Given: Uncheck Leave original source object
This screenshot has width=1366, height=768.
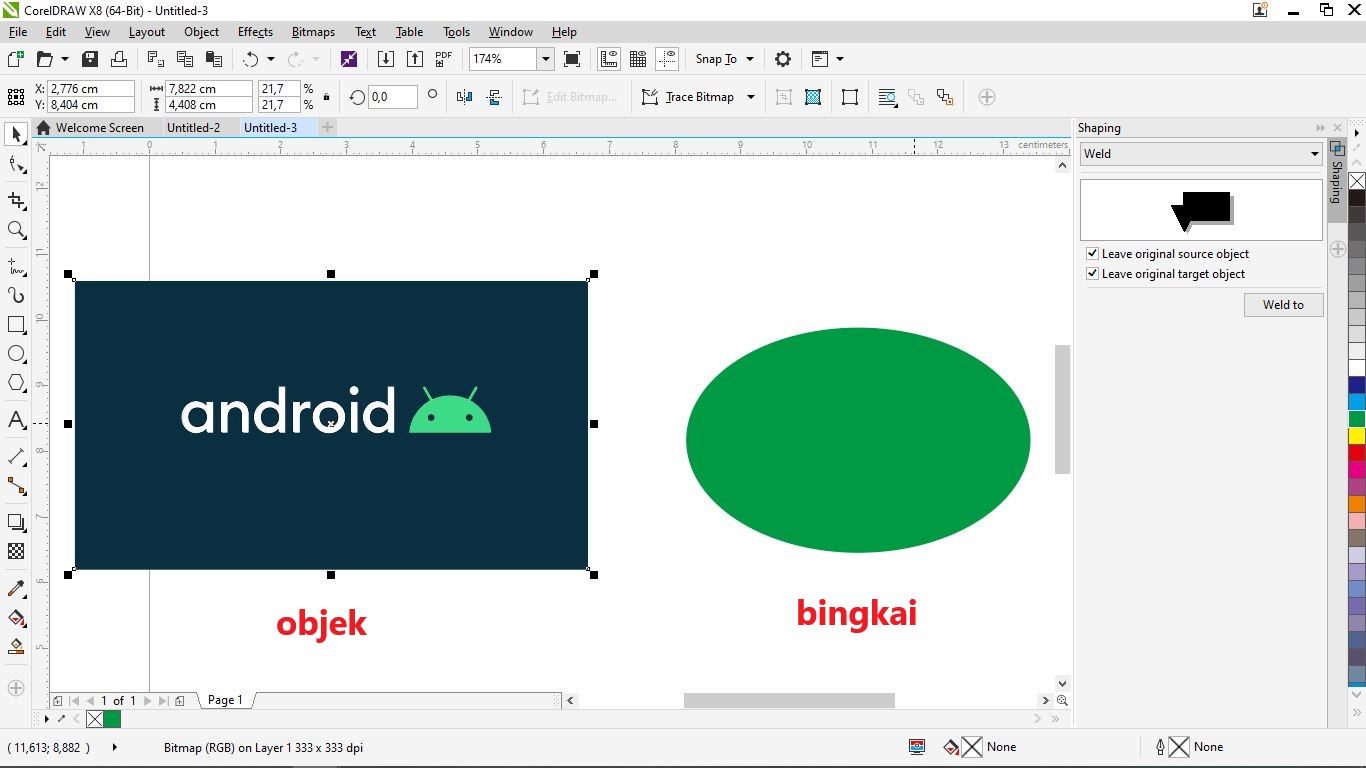Looking at the screenshot, I should [1092, 254].
